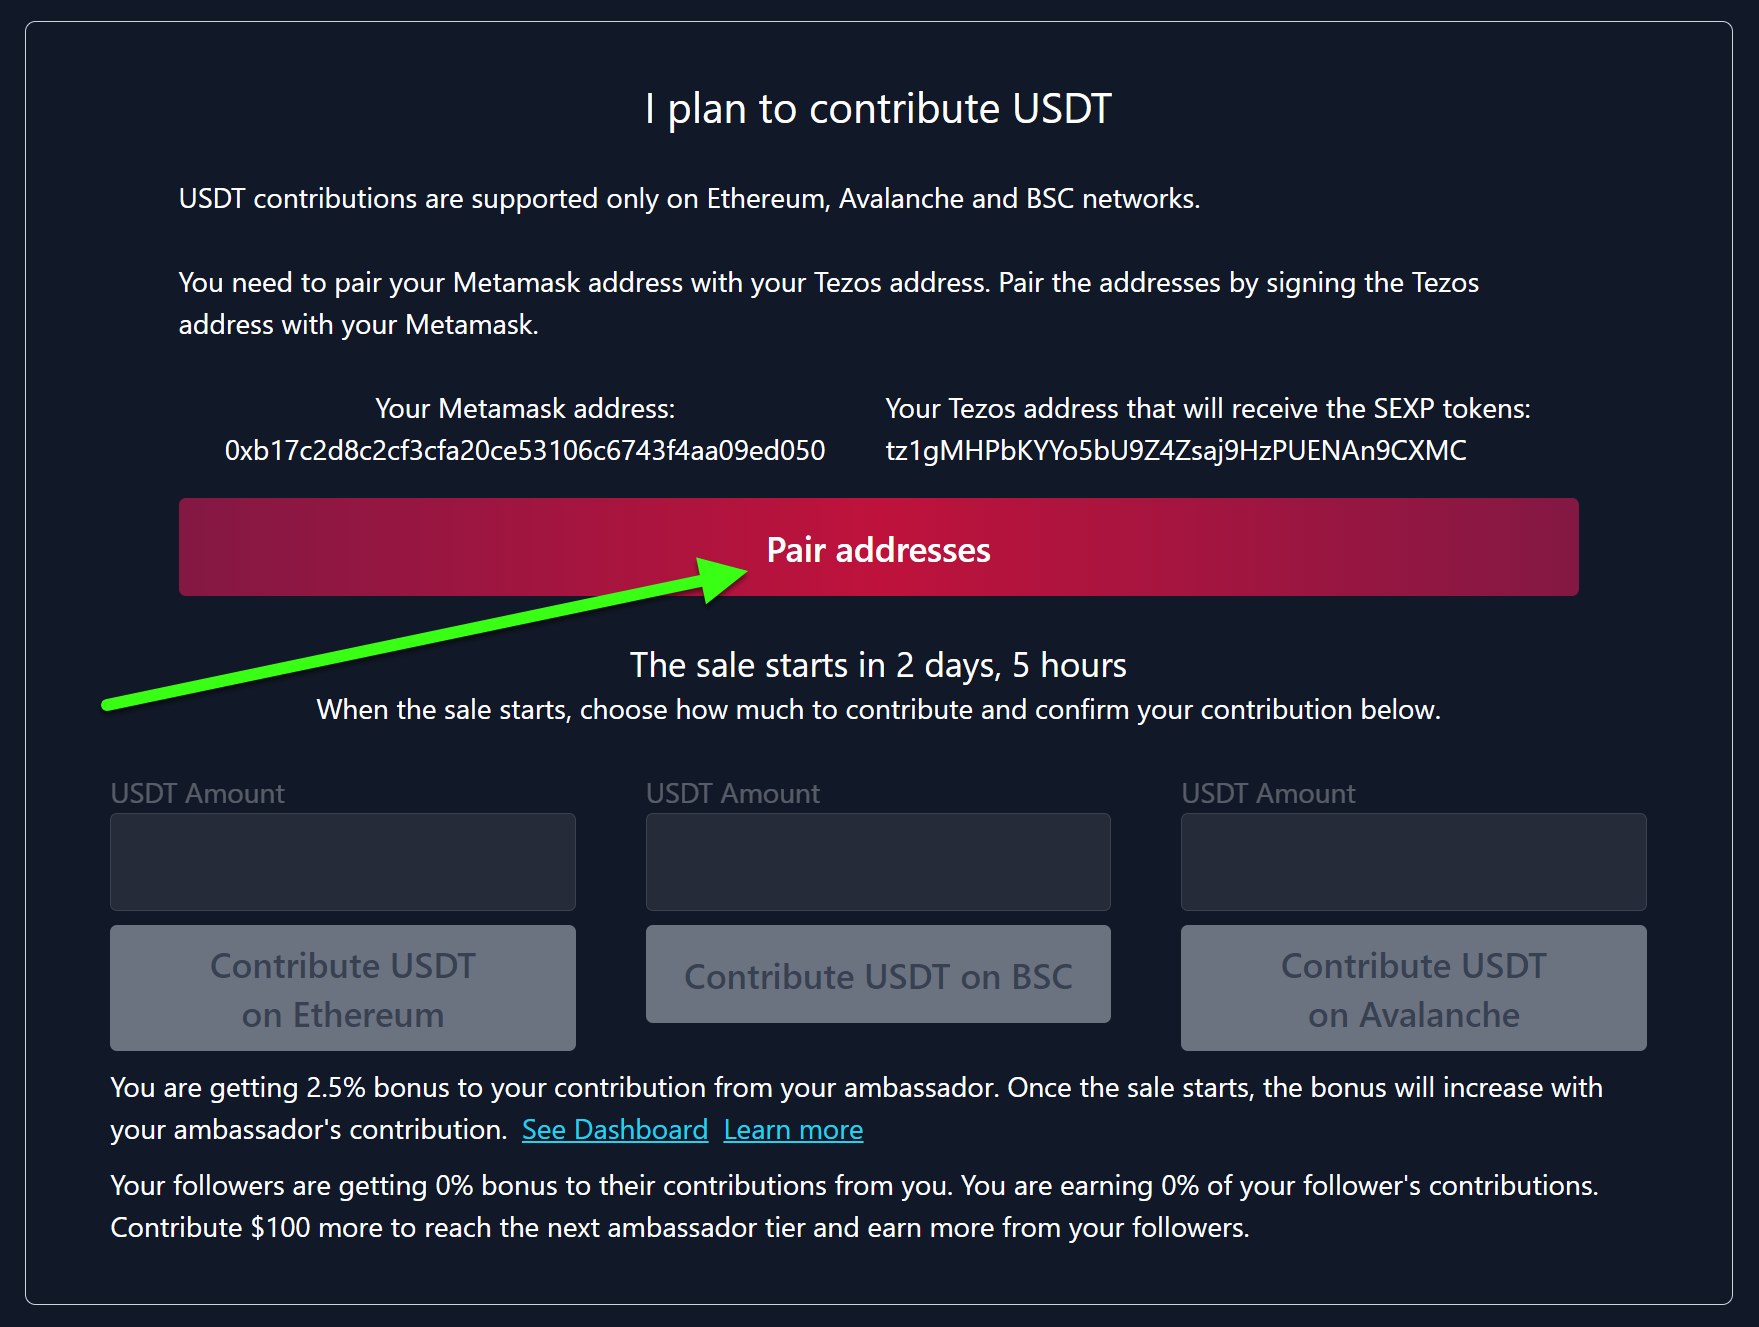
Task: Open the See Dashboard link
Action: (x=615, y=1129)
